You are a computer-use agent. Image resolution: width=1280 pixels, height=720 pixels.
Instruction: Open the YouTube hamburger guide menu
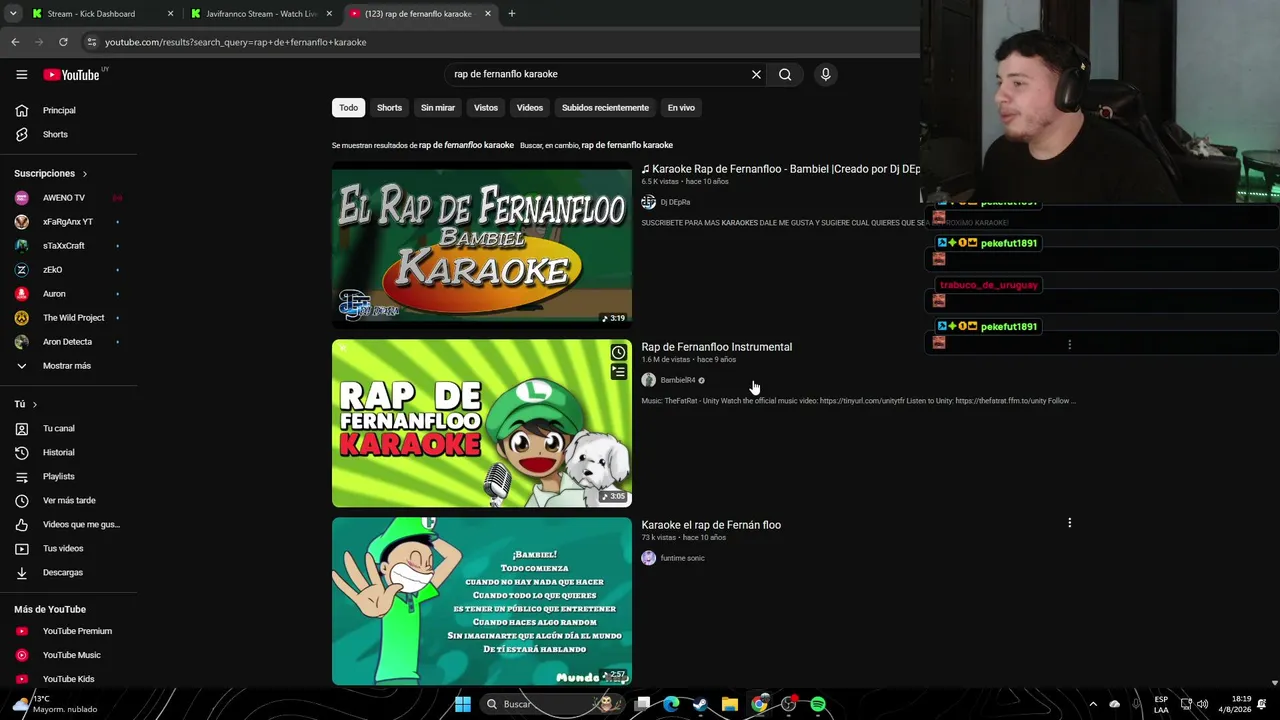21,74
